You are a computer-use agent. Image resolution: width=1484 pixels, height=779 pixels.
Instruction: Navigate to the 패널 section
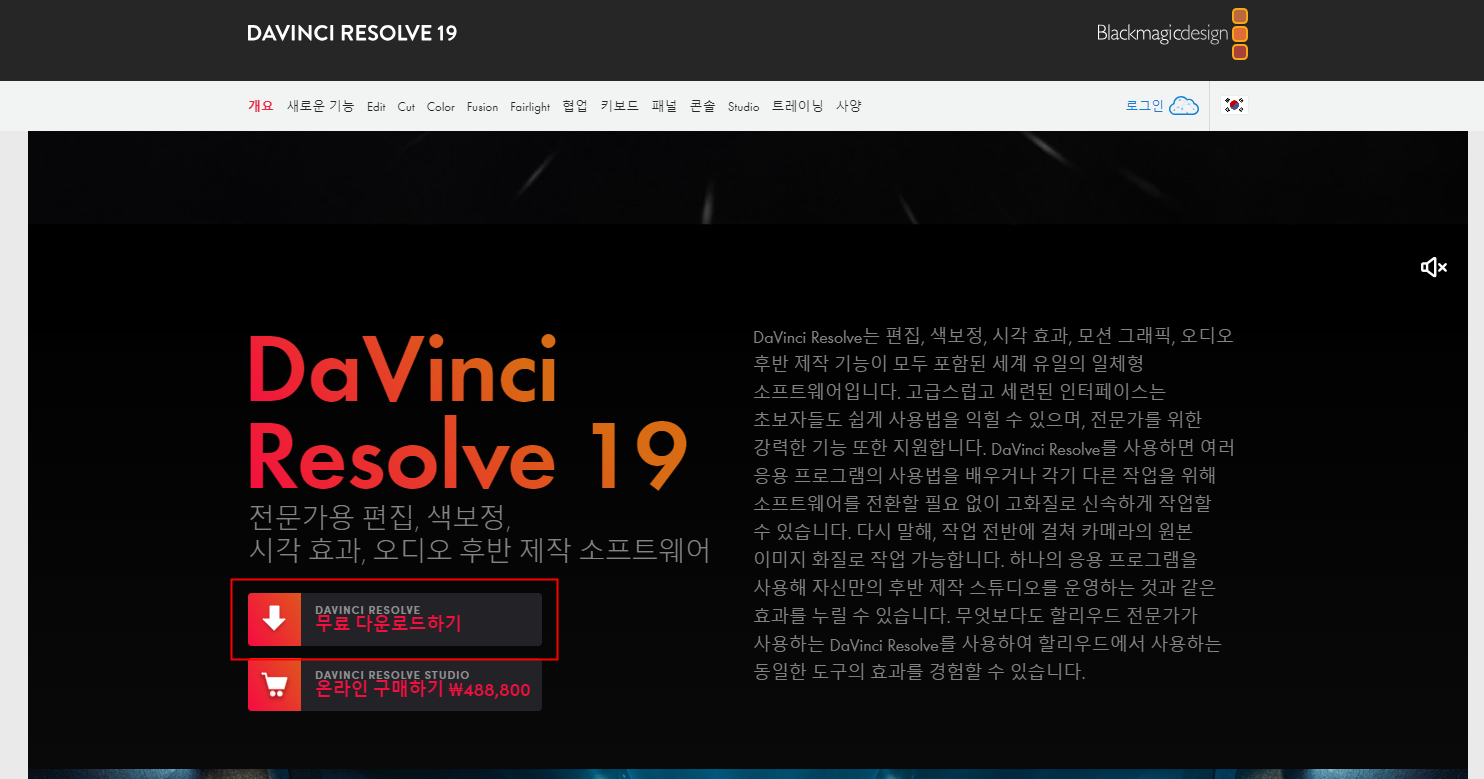pos(664,106)
